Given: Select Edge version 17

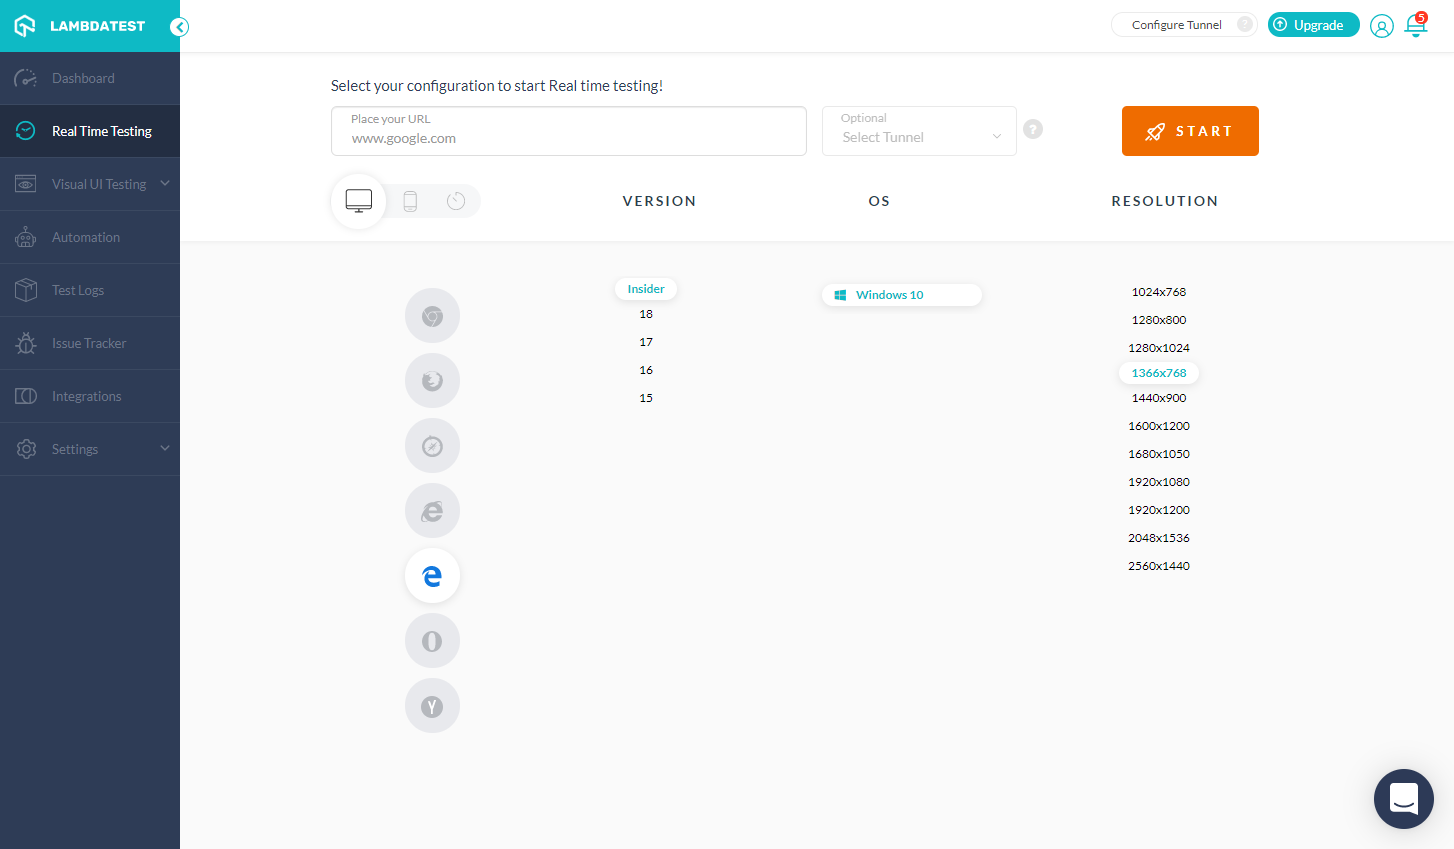Looking at the screenshot, I should click(x=646, y=342).
